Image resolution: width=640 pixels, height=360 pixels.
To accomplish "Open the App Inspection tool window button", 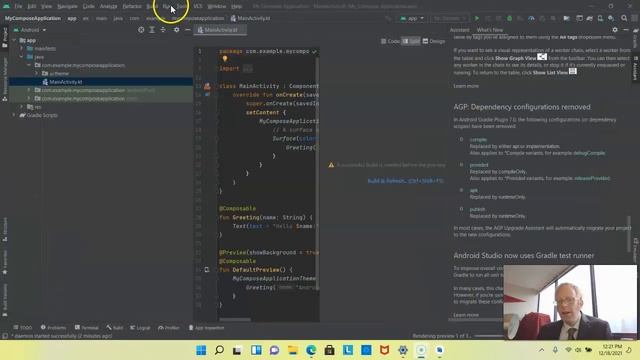I will [206, 328].
